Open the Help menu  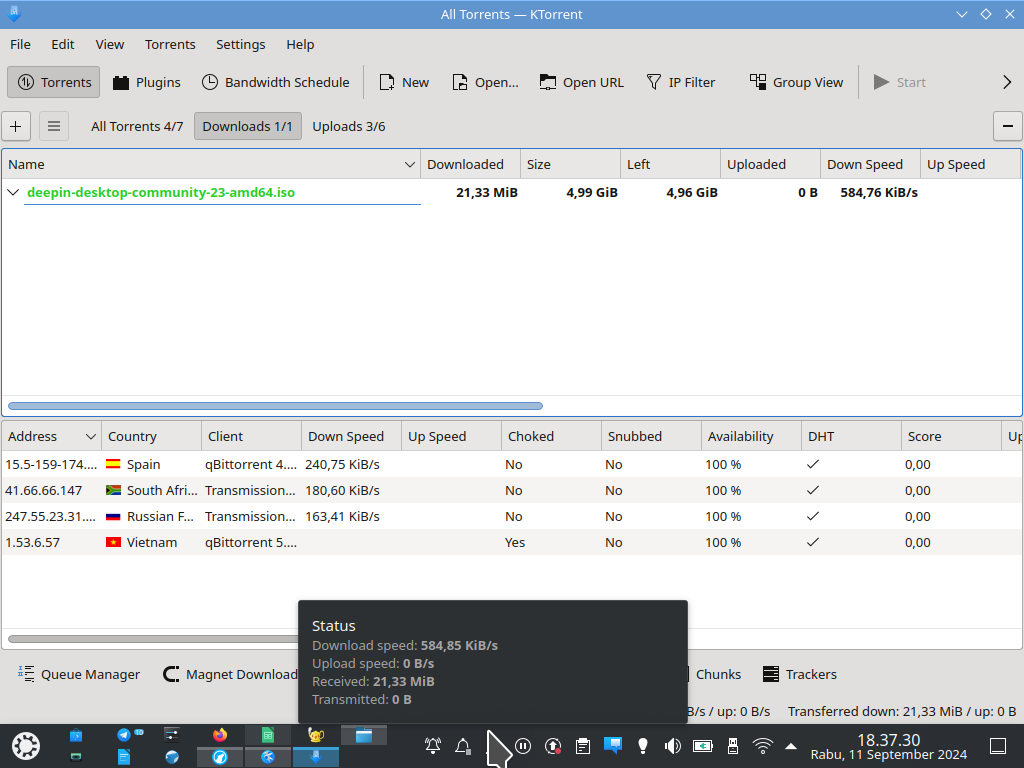click(300, 44)
